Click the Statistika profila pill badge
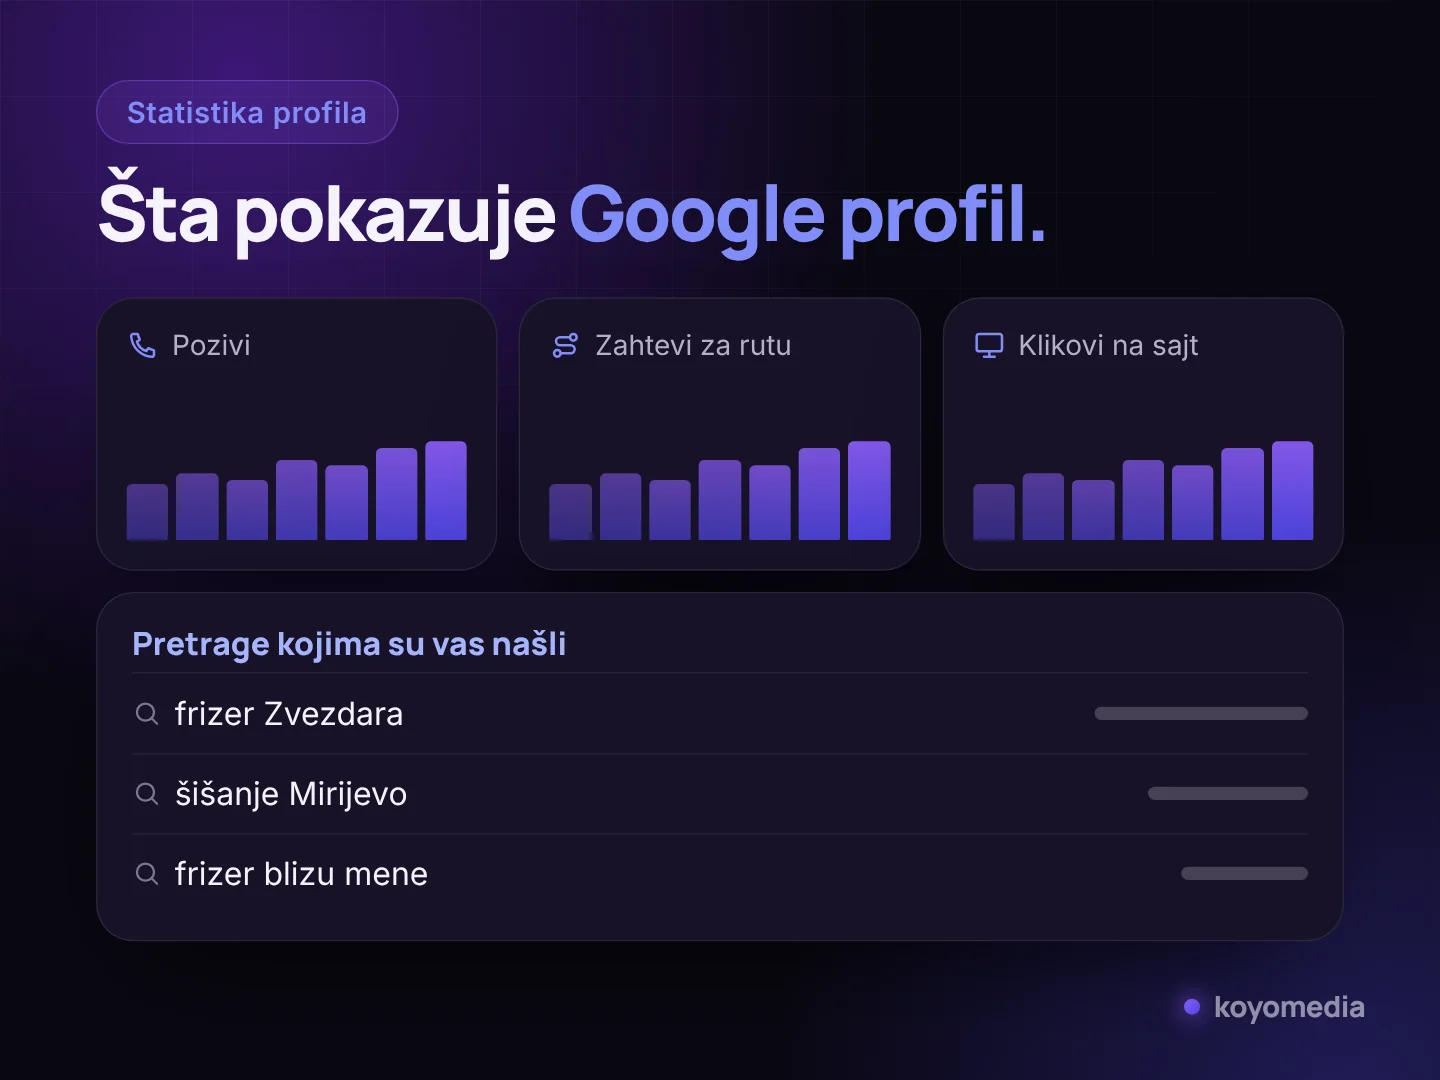Screen dimensions: 1440x1080 click(x=247, y=112)
